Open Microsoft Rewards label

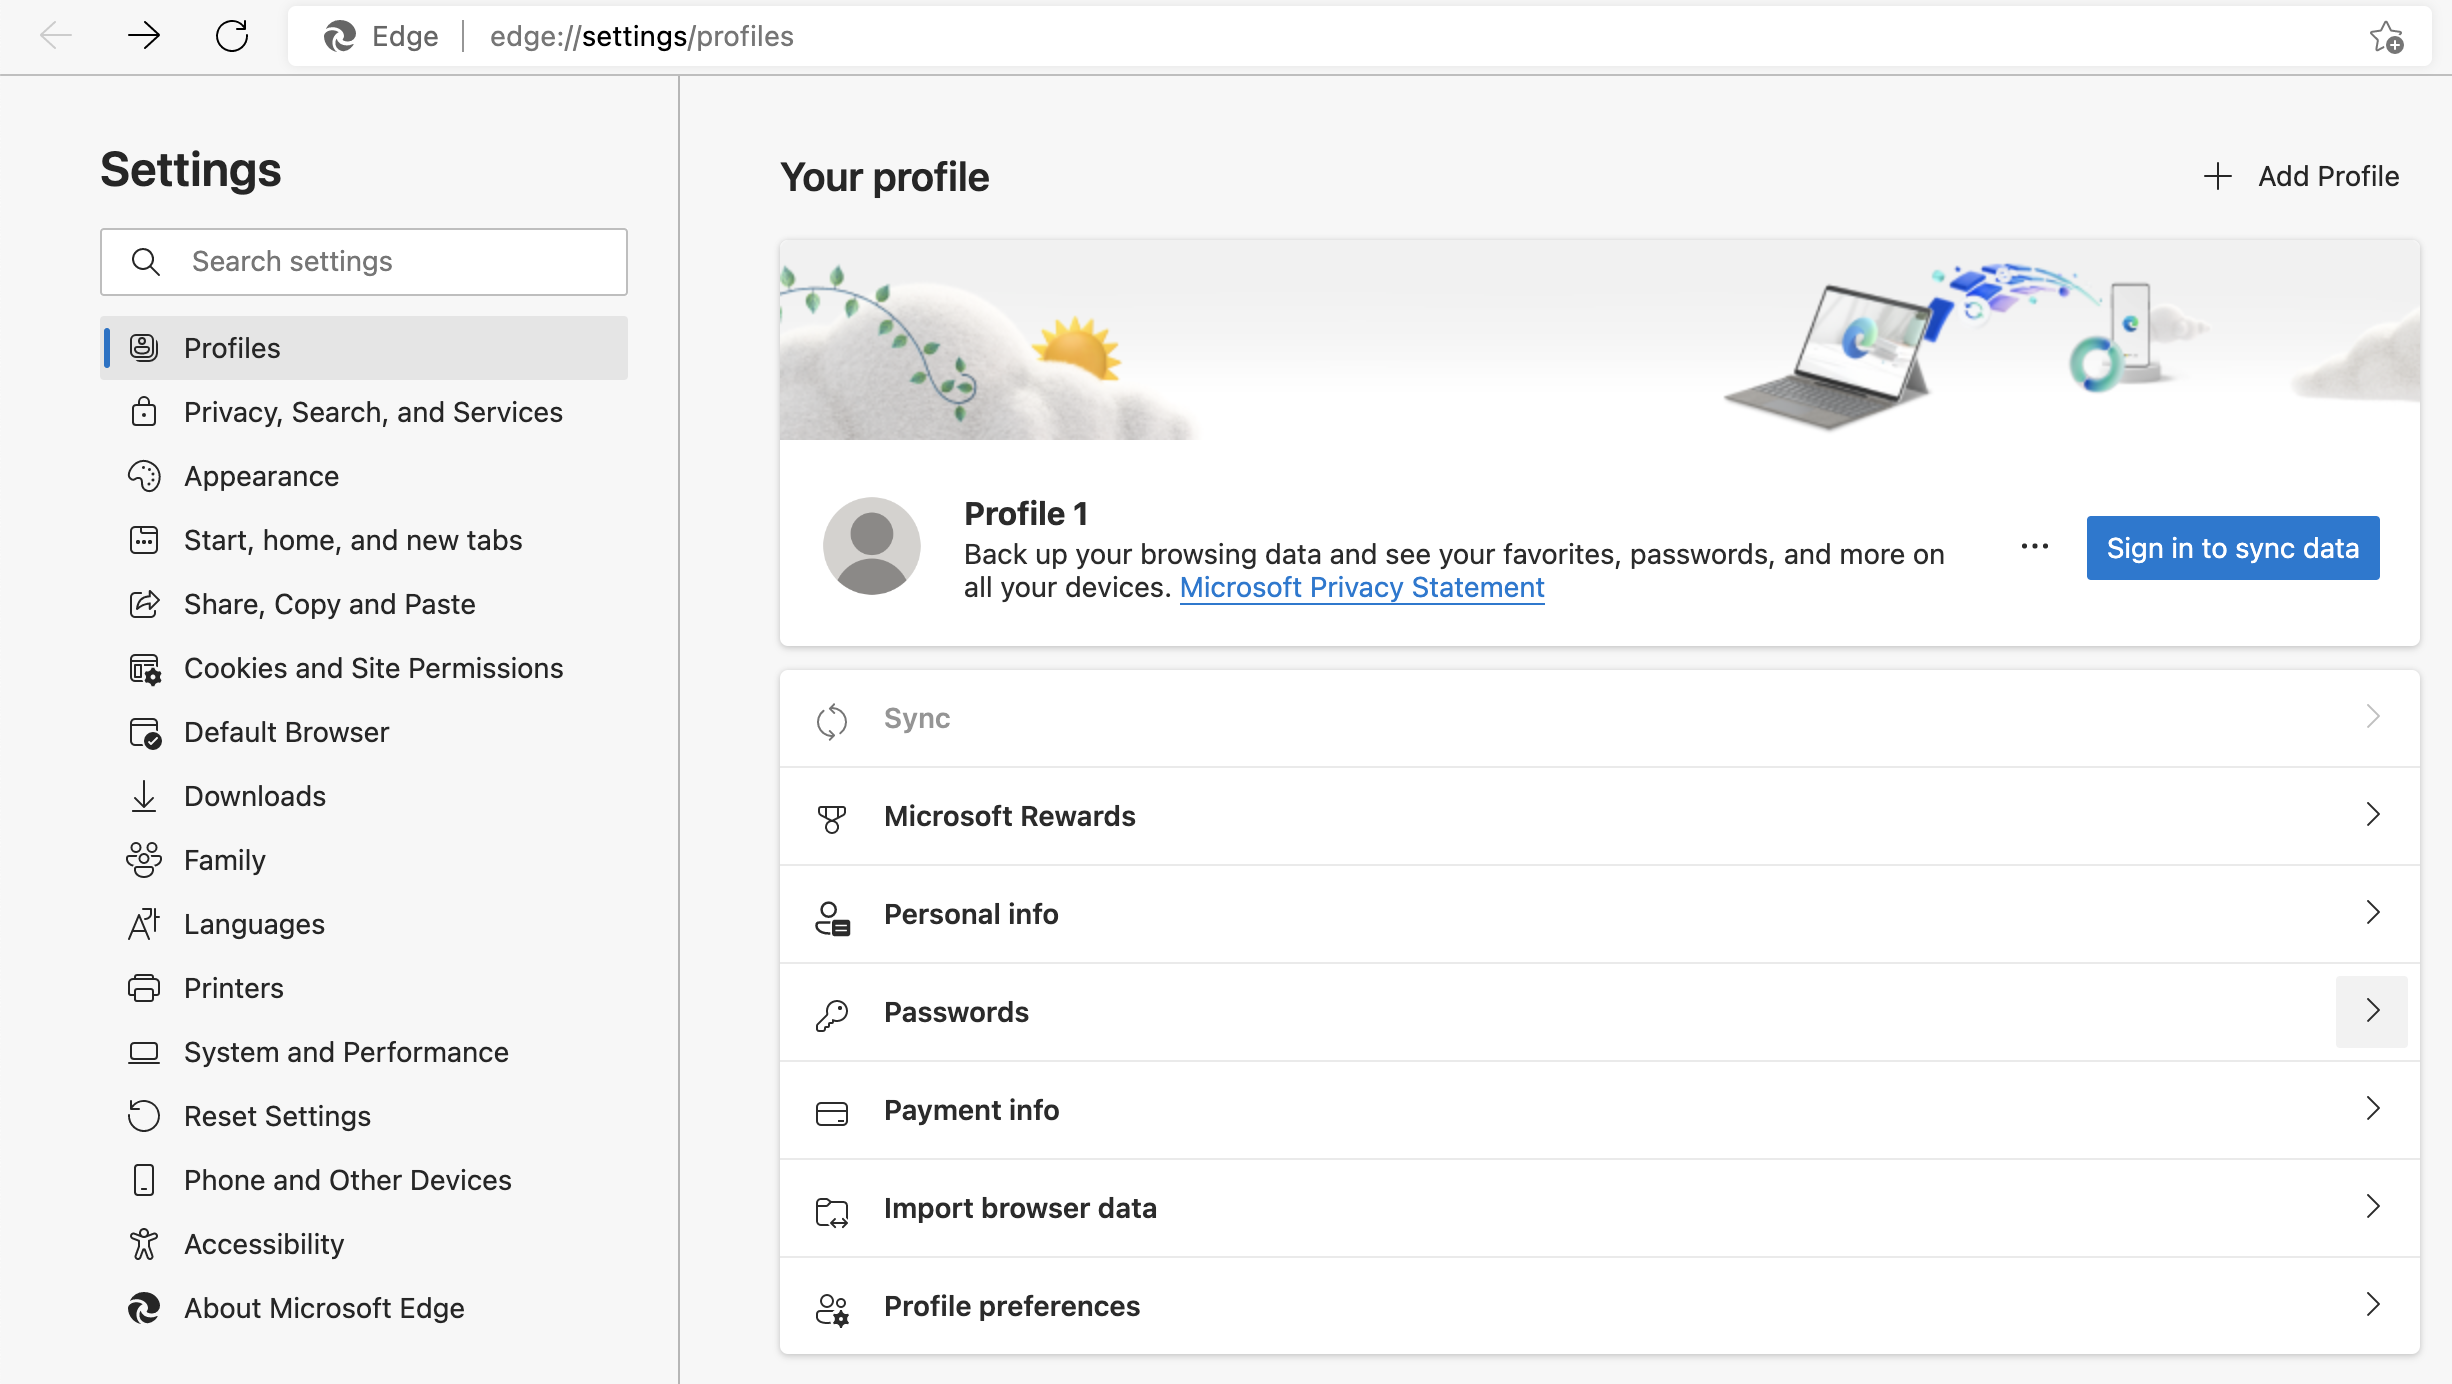click(x=1010, y=816)
